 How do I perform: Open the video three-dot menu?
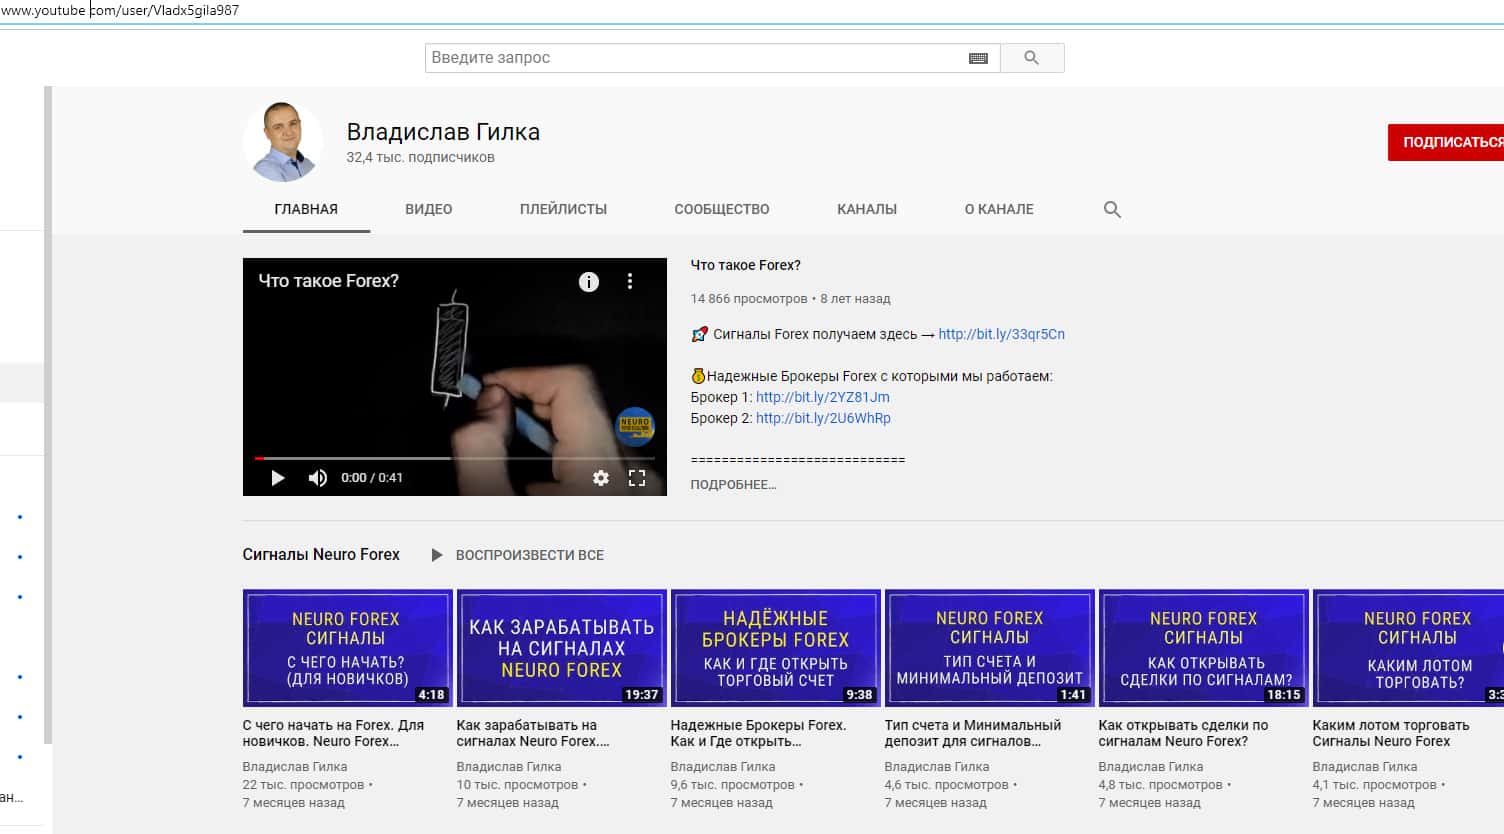(630, 282)
